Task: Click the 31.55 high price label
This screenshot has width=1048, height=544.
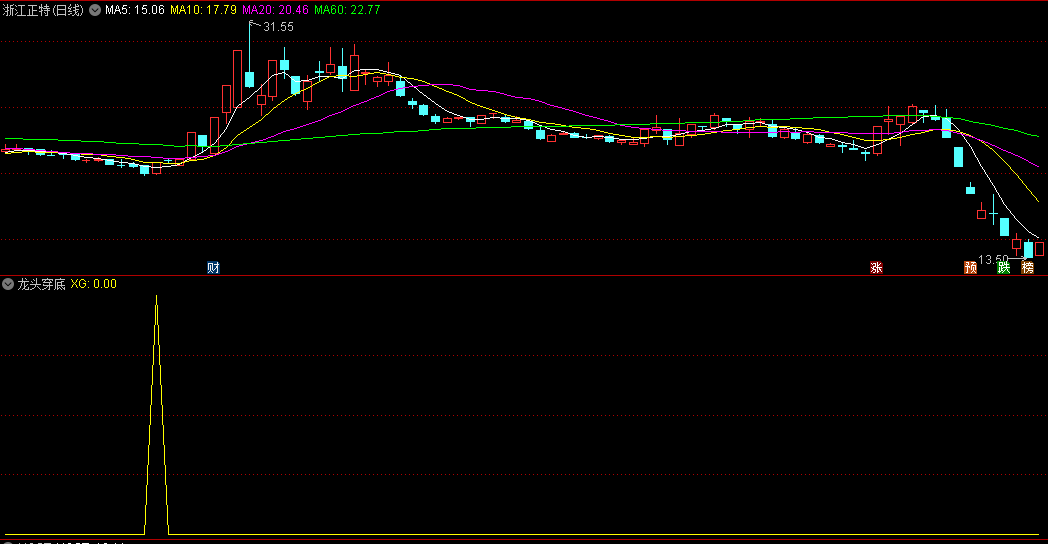Action: click(x=278, y=27)
